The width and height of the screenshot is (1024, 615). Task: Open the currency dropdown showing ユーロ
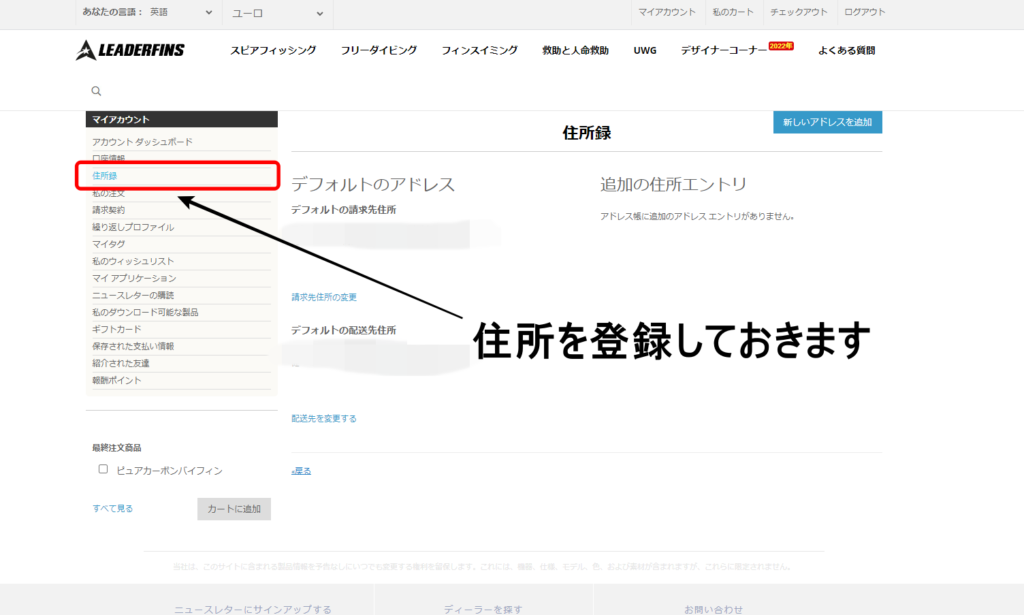coord(277,13)
